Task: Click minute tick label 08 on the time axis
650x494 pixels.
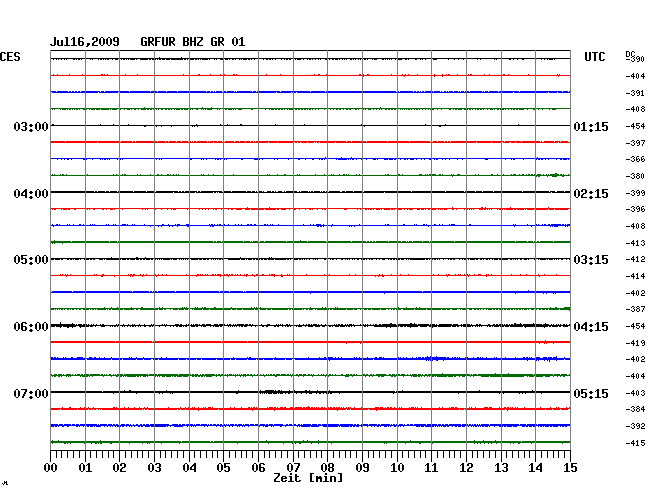Action: coord(327,468)
